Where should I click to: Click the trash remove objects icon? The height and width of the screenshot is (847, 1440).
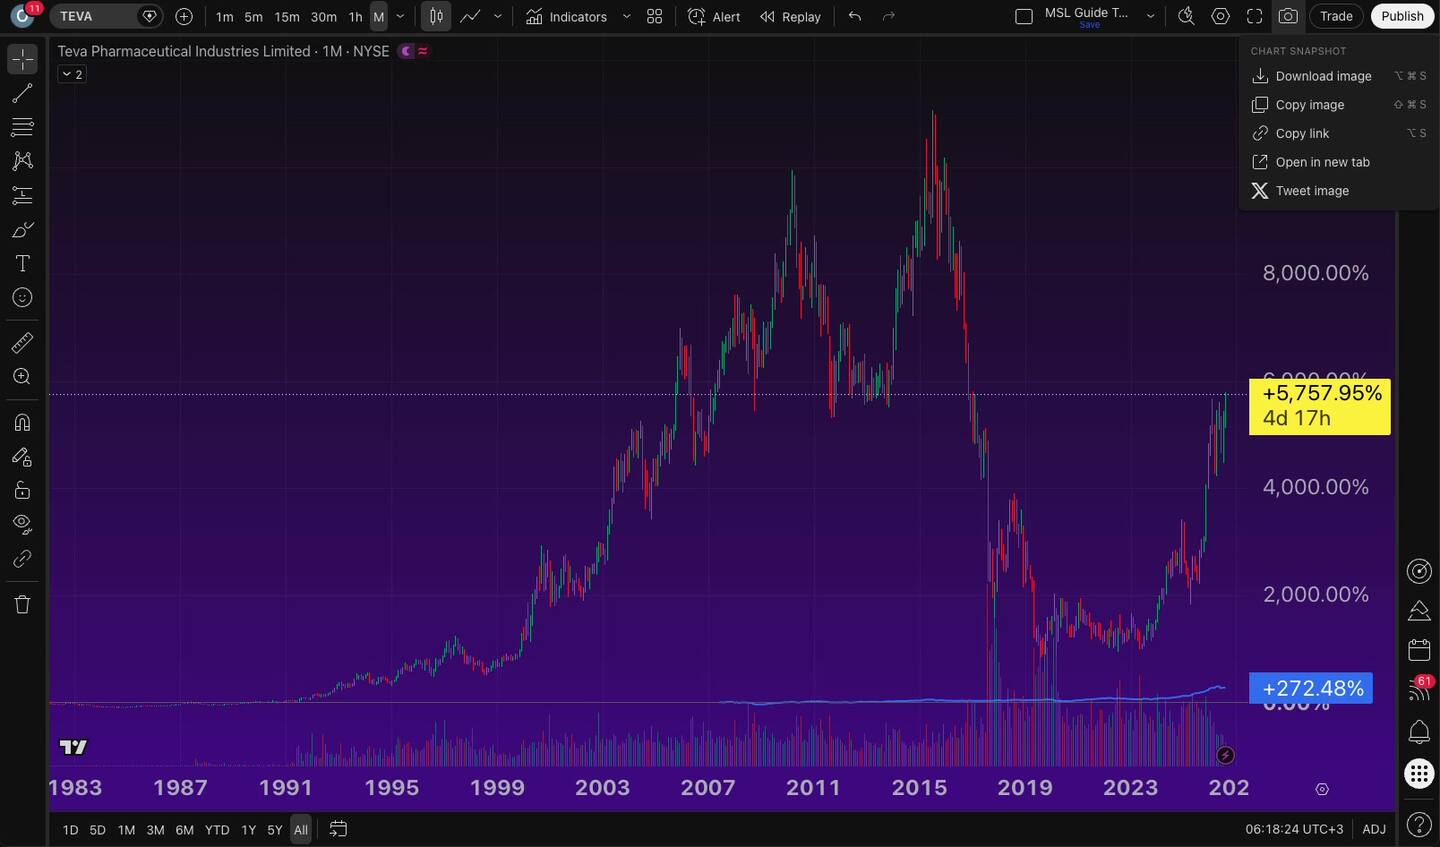22,604
